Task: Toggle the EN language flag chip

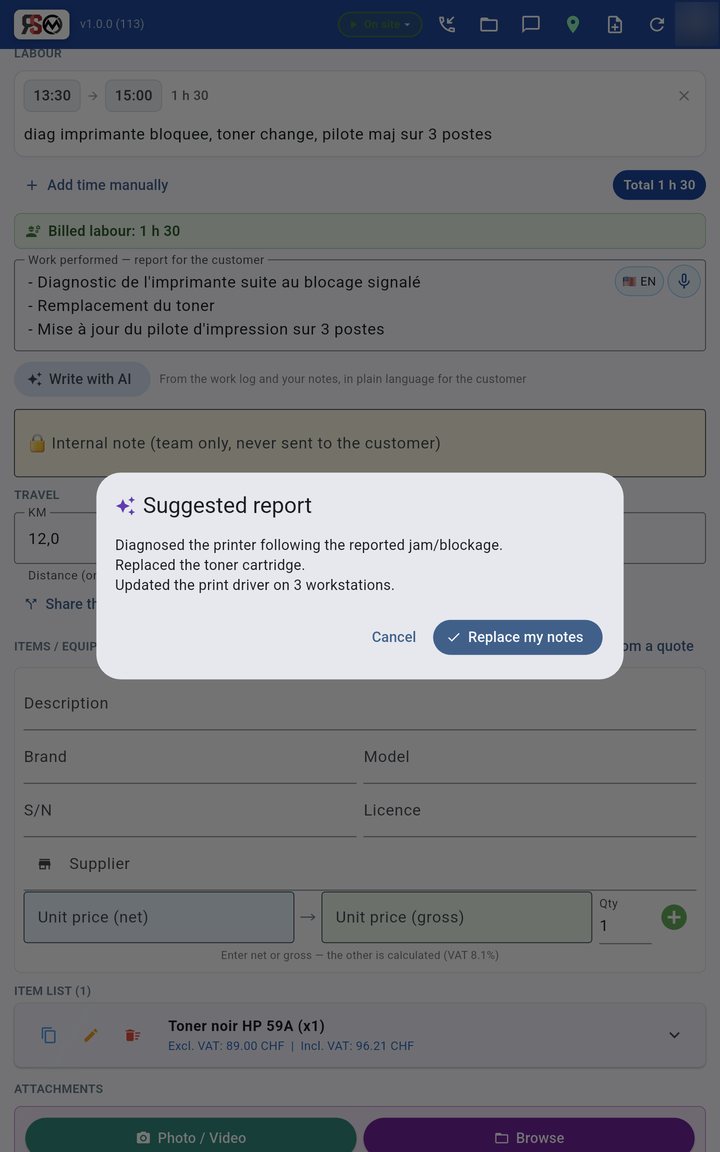Action: point(639,281)
